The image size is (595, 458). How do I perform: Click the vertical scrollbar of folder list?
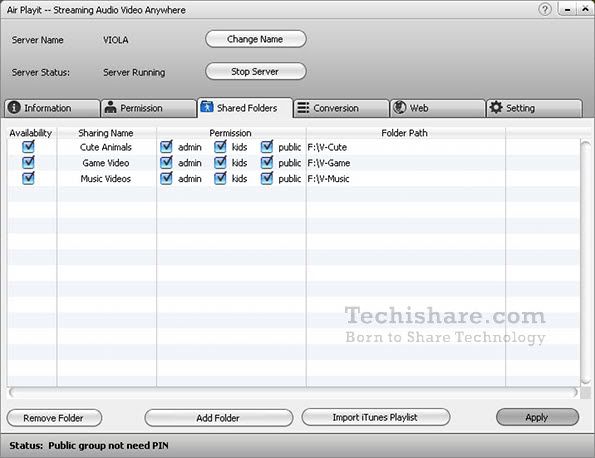click(x=586, y=263)
